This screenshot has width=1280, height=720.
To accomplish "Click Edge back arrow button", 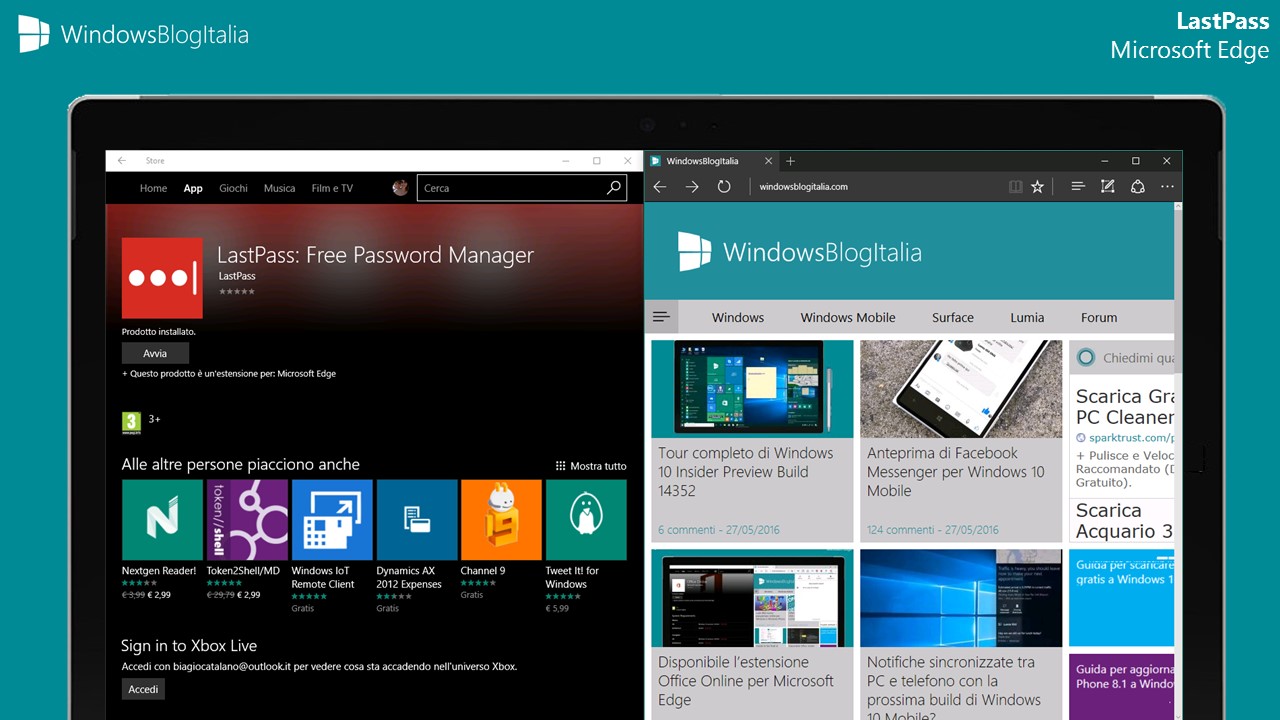I will pyautogui.click(x=660, y=187).
